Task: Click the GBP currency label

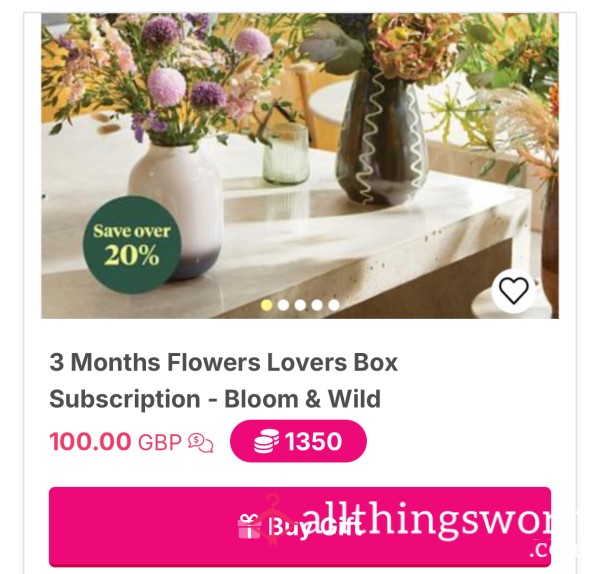Action: click(160, 442)
